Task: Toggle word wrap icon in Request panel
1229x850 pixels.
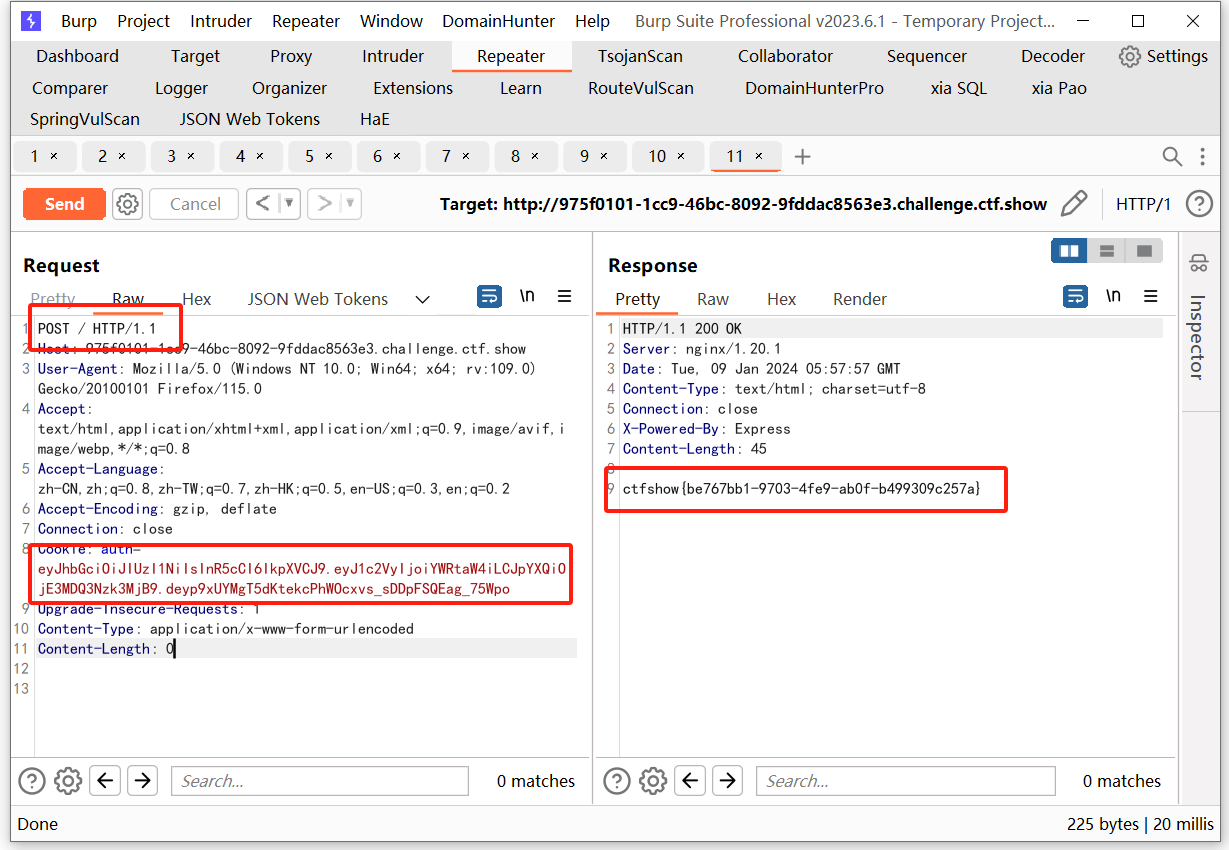Action: point(489,297)
